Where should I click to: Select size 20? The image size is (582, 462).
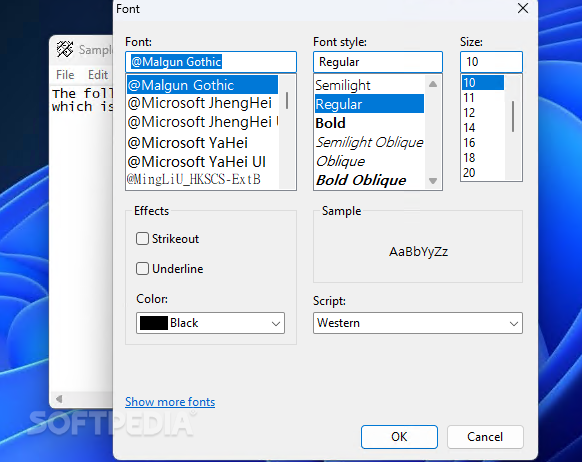click(x=483, y=173)
